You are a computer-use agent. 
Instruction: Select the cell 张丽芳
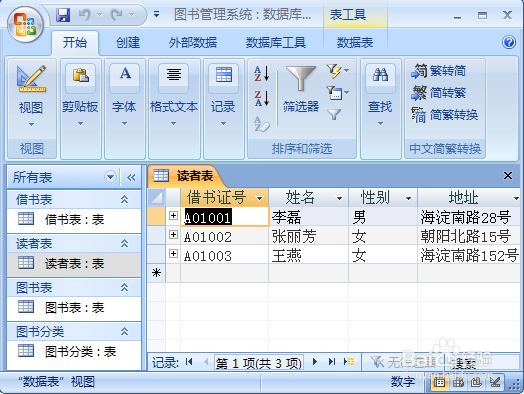click(x=308, y=236)
